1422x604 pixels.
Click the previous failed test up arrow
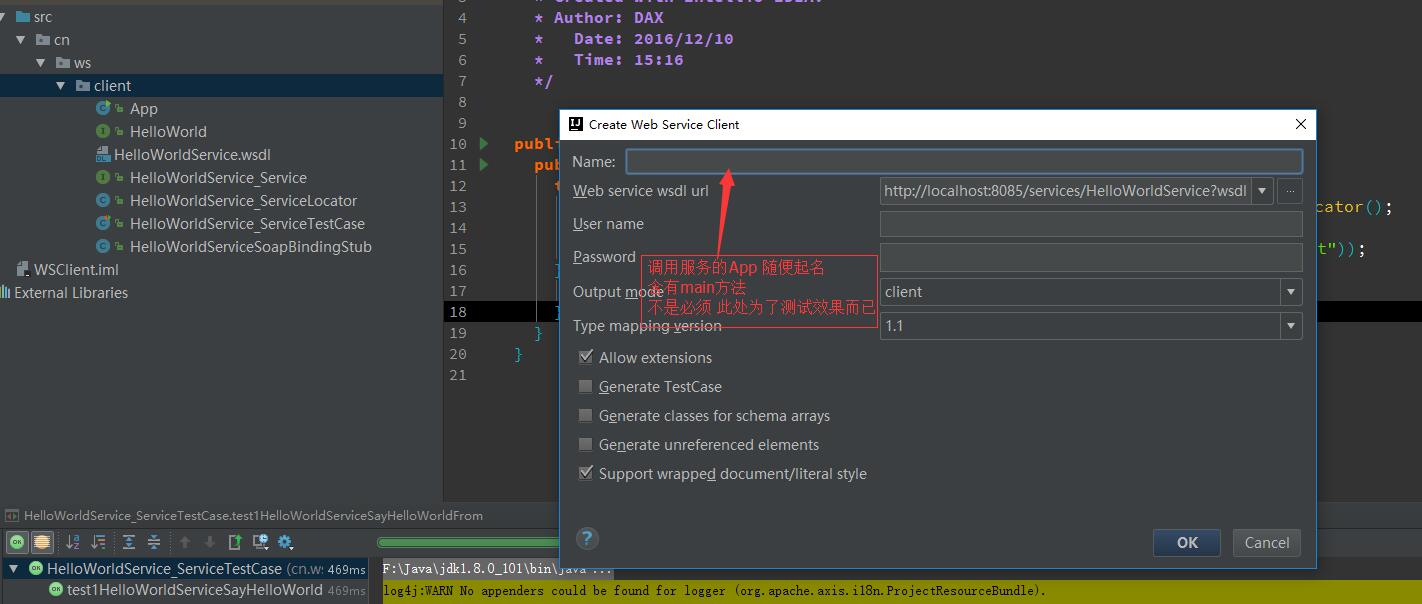click(185, 542)
